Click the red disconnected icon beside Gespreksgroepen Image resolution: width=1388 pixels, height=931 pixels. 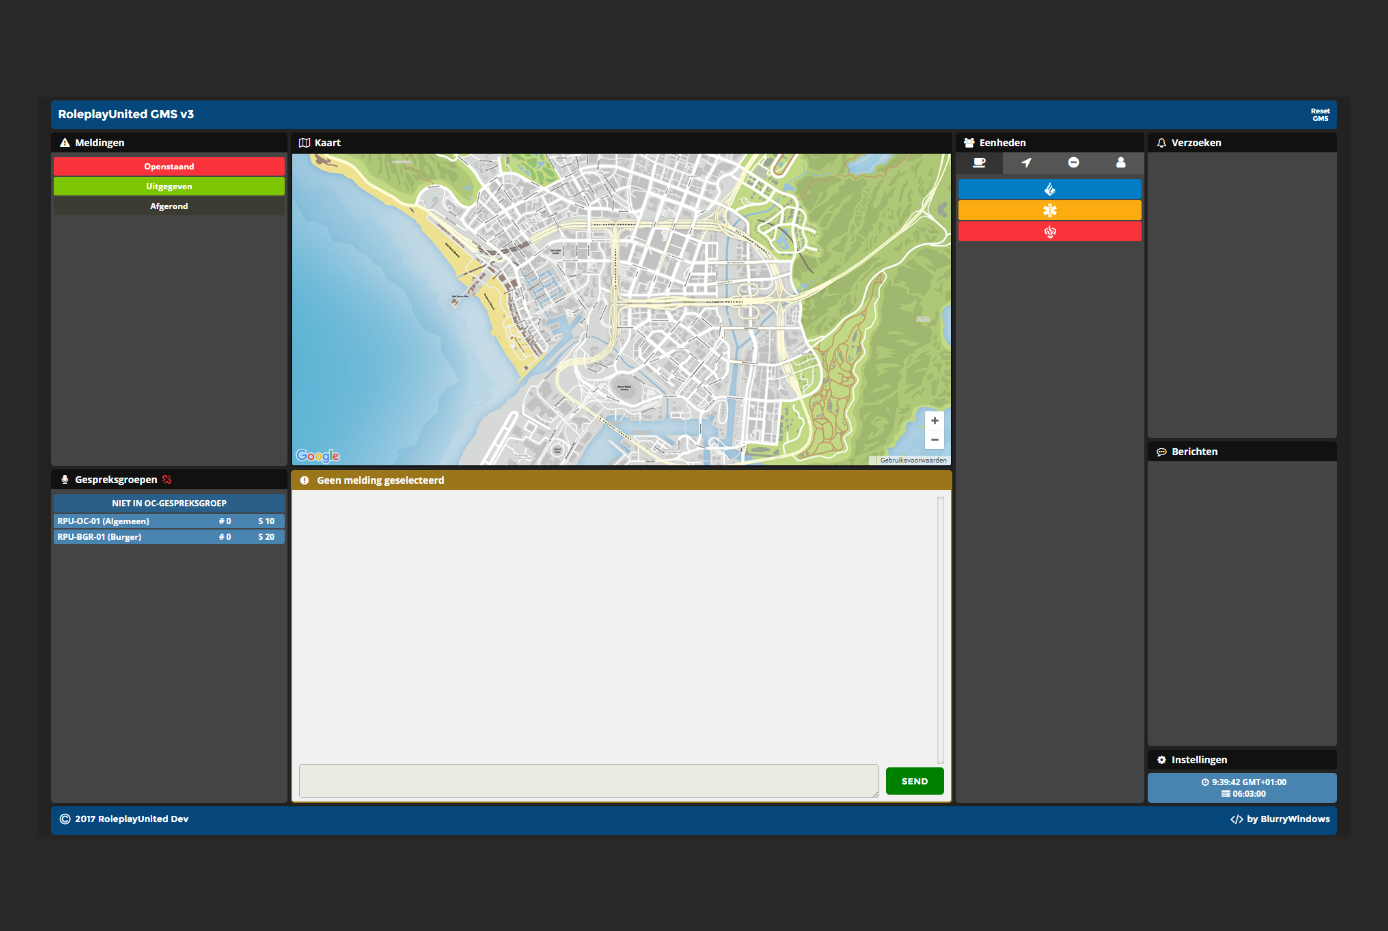(167, 480)
